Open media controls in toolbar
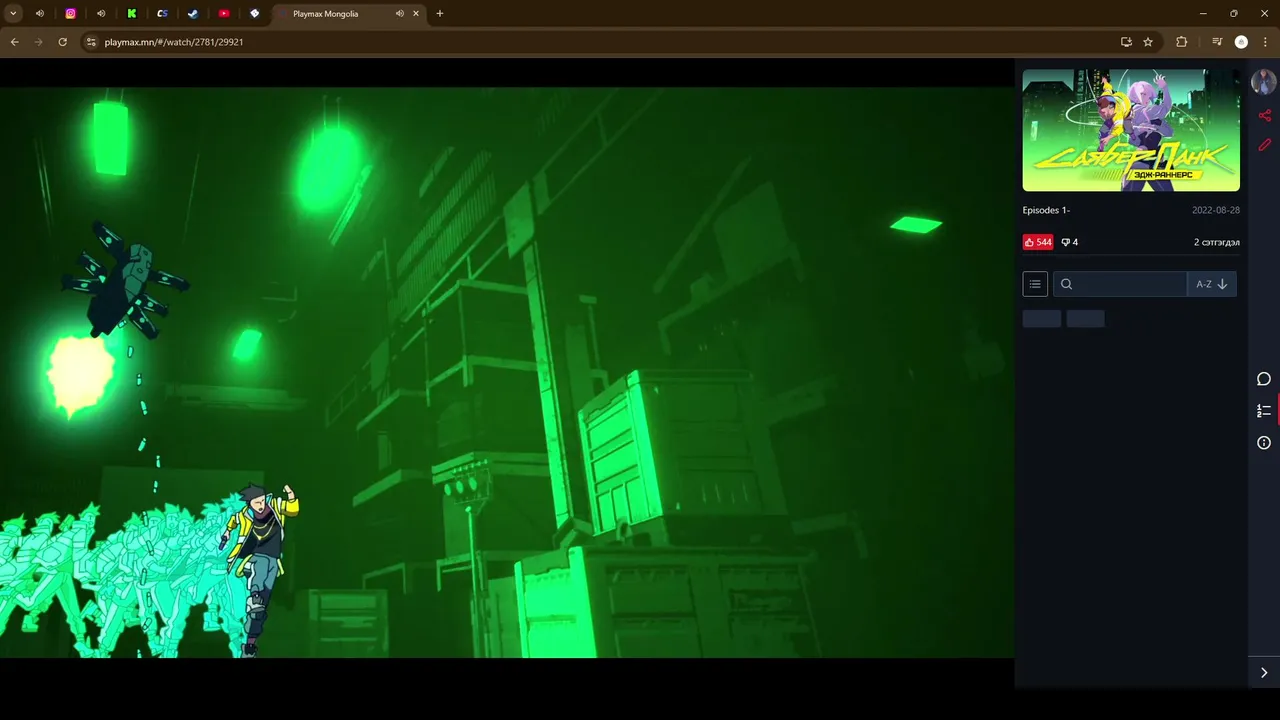 pos(1217,42)
